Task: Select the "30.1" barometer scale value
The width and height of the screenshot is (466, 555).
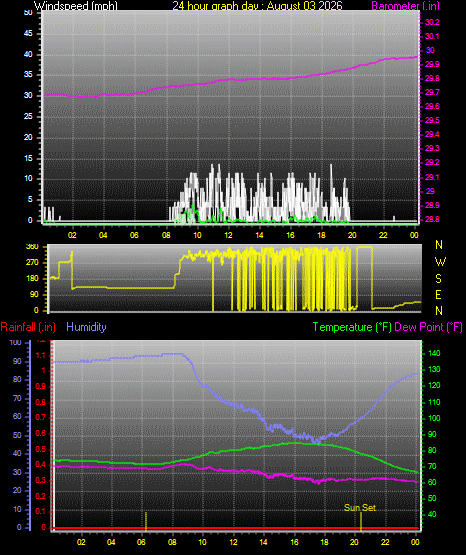Action: pos(432,36)
